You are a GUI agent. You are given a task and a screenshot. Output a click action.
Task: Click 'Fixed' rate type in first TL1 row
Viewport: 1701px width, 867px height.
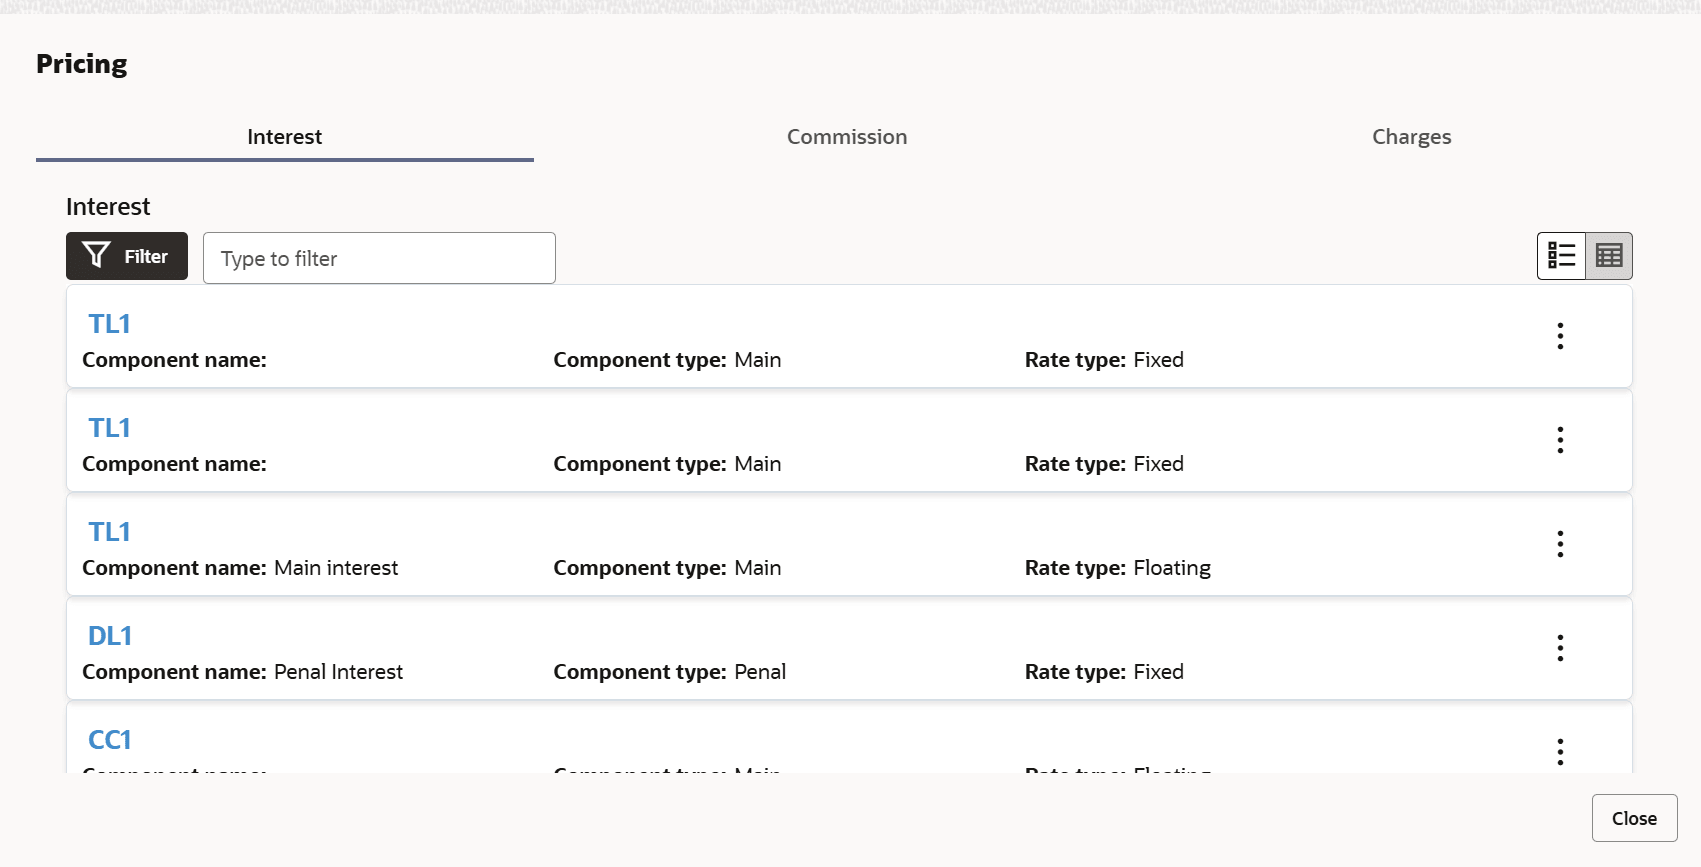(1158, 360)
